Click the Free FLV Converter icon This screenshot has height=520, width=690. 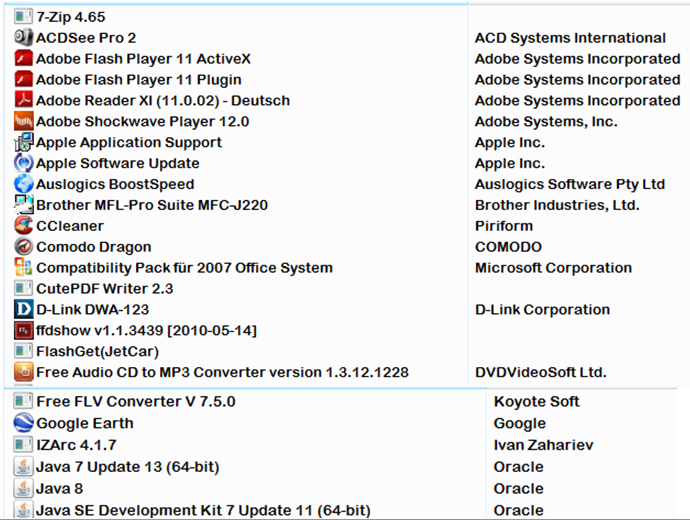(23, 401)
